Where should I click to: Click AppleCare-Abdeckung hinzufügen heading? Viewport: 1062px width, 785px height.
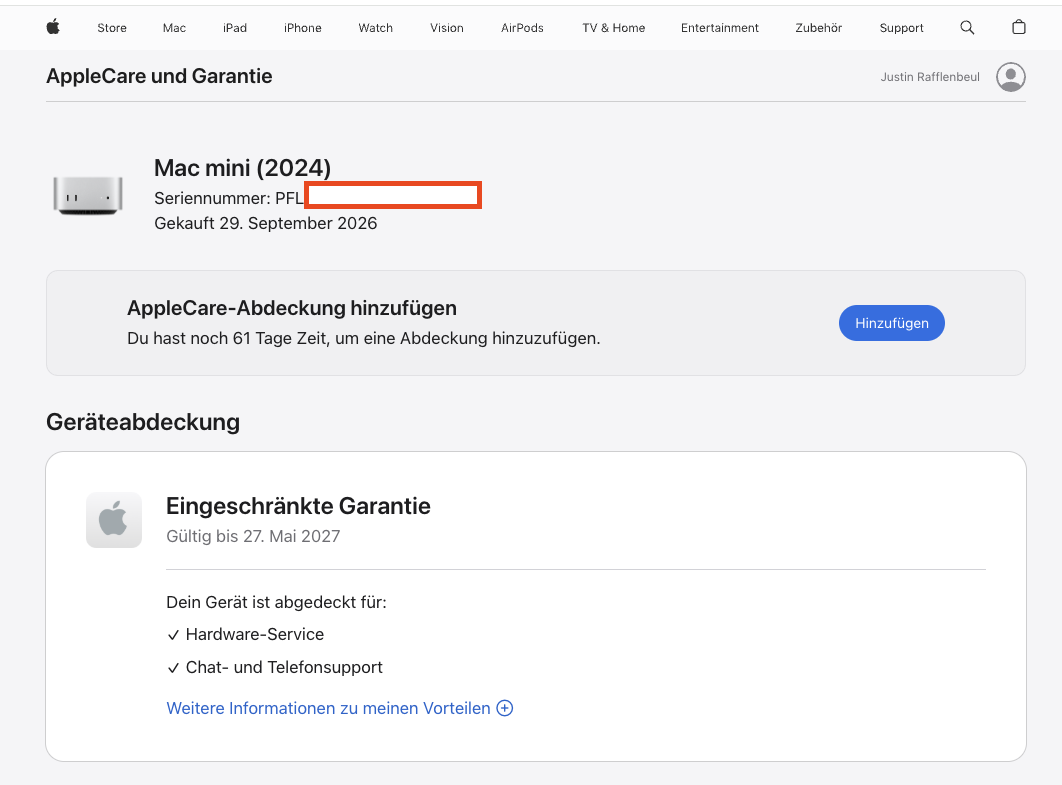[292, 307]
